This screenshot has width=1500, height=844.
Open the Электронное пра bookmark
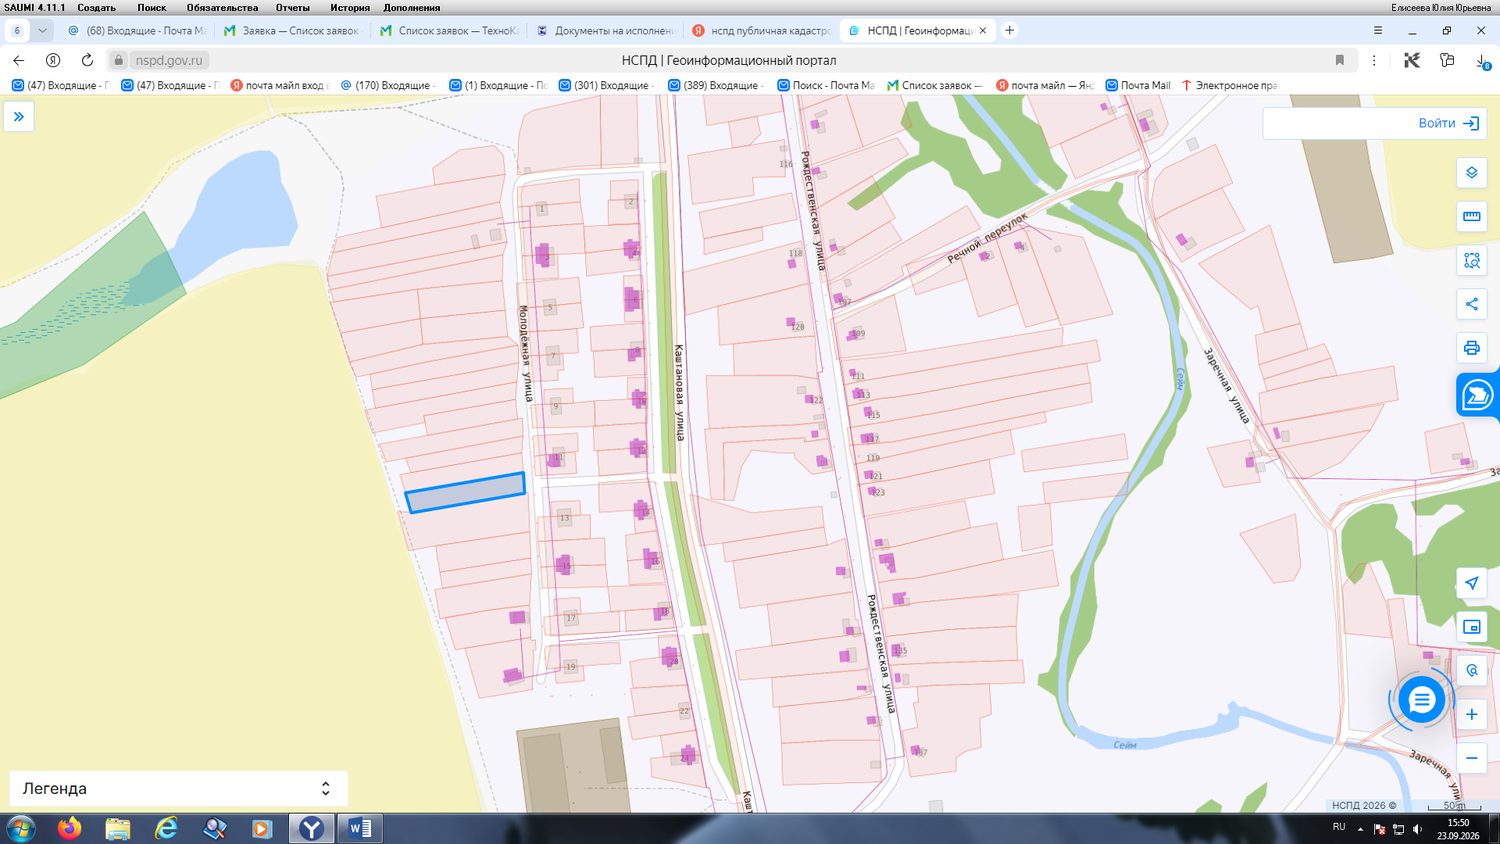pyautogui.click(x=1230, y=86)
